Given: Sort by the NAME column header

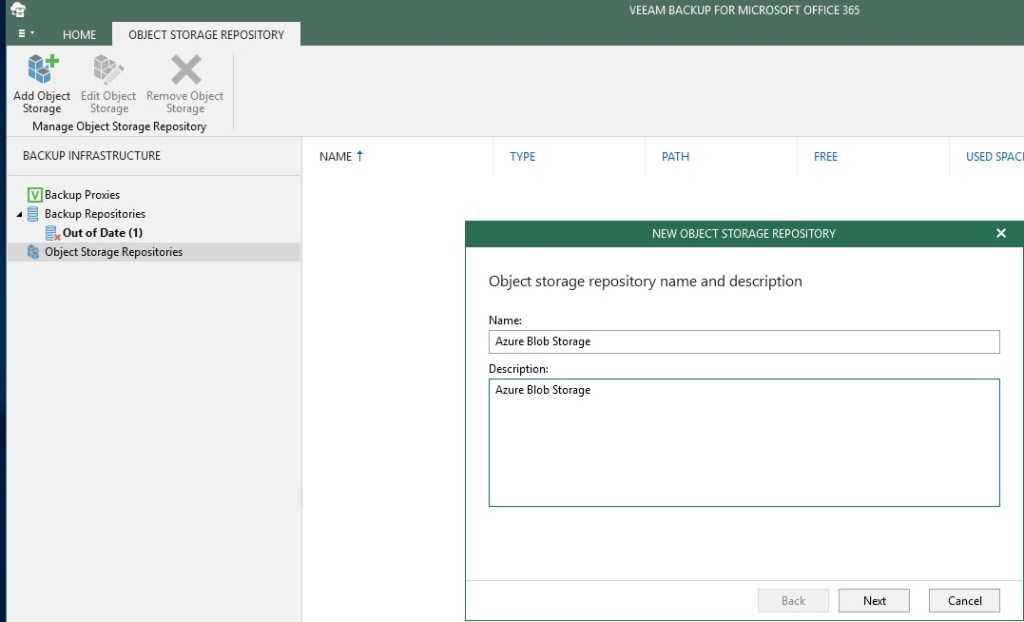Looking at the screenshot, I should [335, 157].
